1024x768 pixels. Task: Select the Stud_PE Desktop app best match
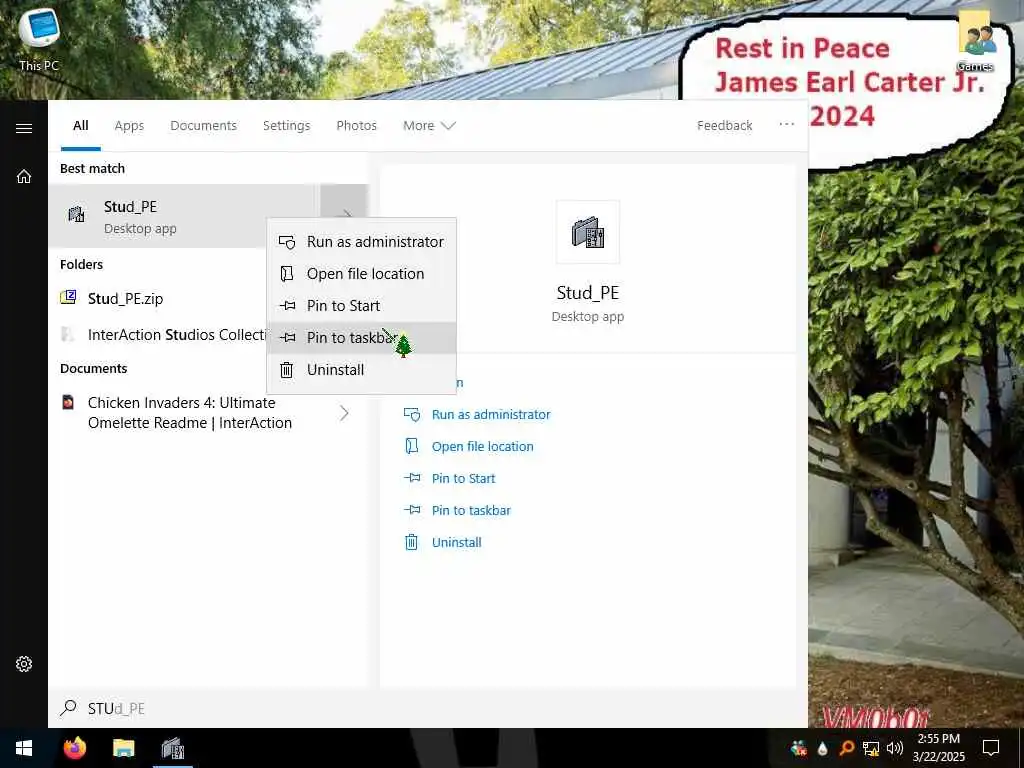tap(184, 216)
